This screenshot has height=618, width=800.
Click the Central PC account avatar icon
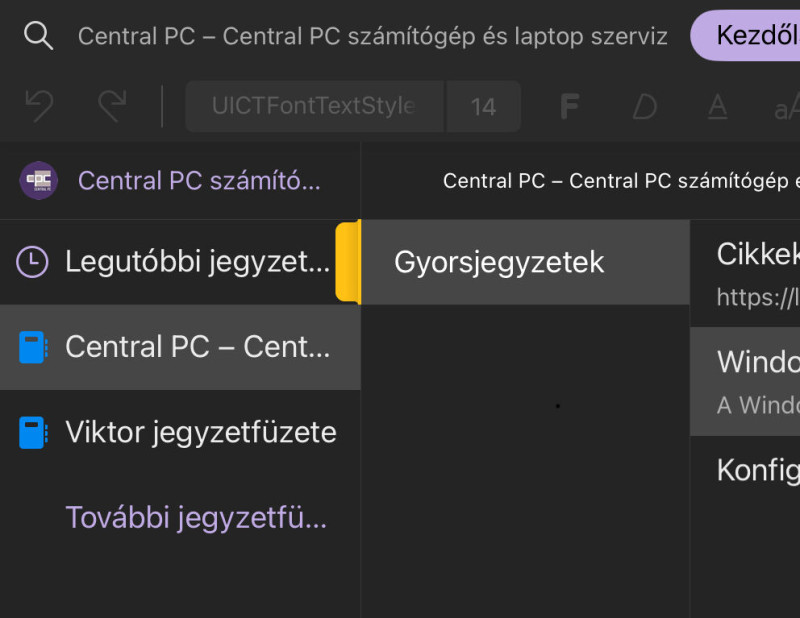pos(38,180)
